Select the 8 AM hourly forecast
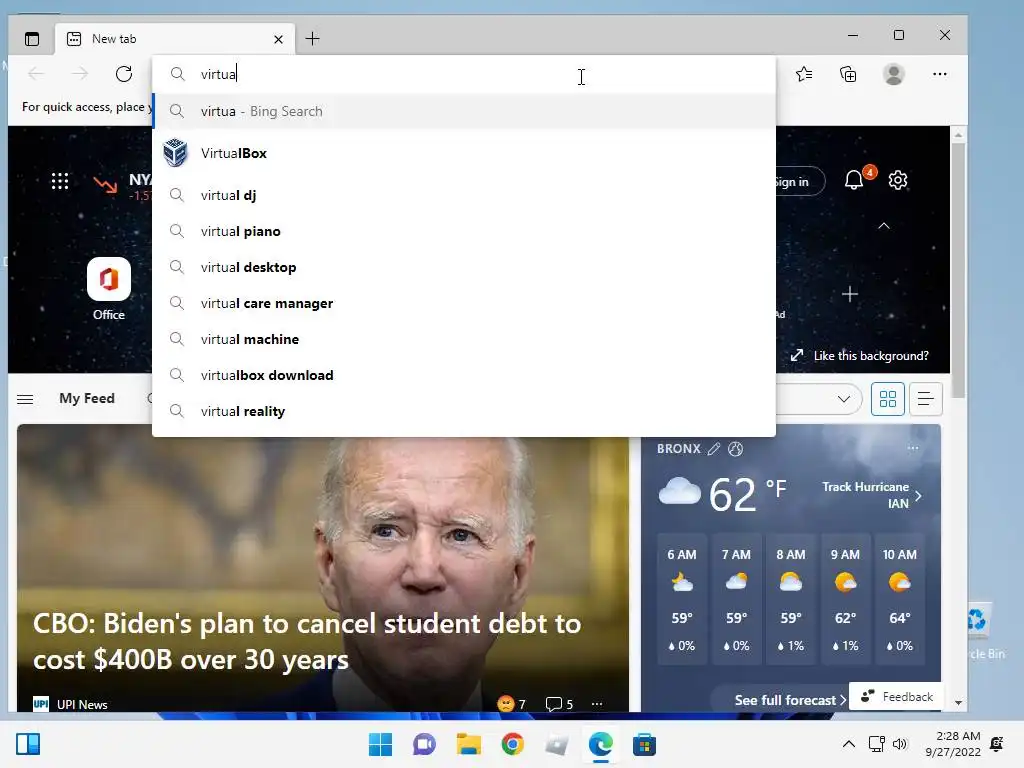 790,601
